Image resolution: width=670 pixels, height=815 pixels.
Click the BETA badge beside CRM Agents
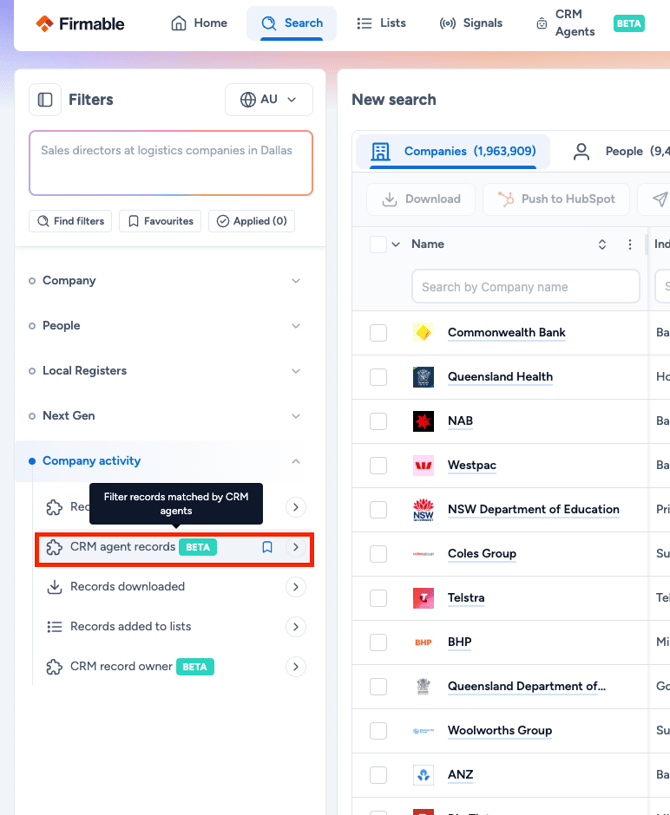(x=629, y=23)
